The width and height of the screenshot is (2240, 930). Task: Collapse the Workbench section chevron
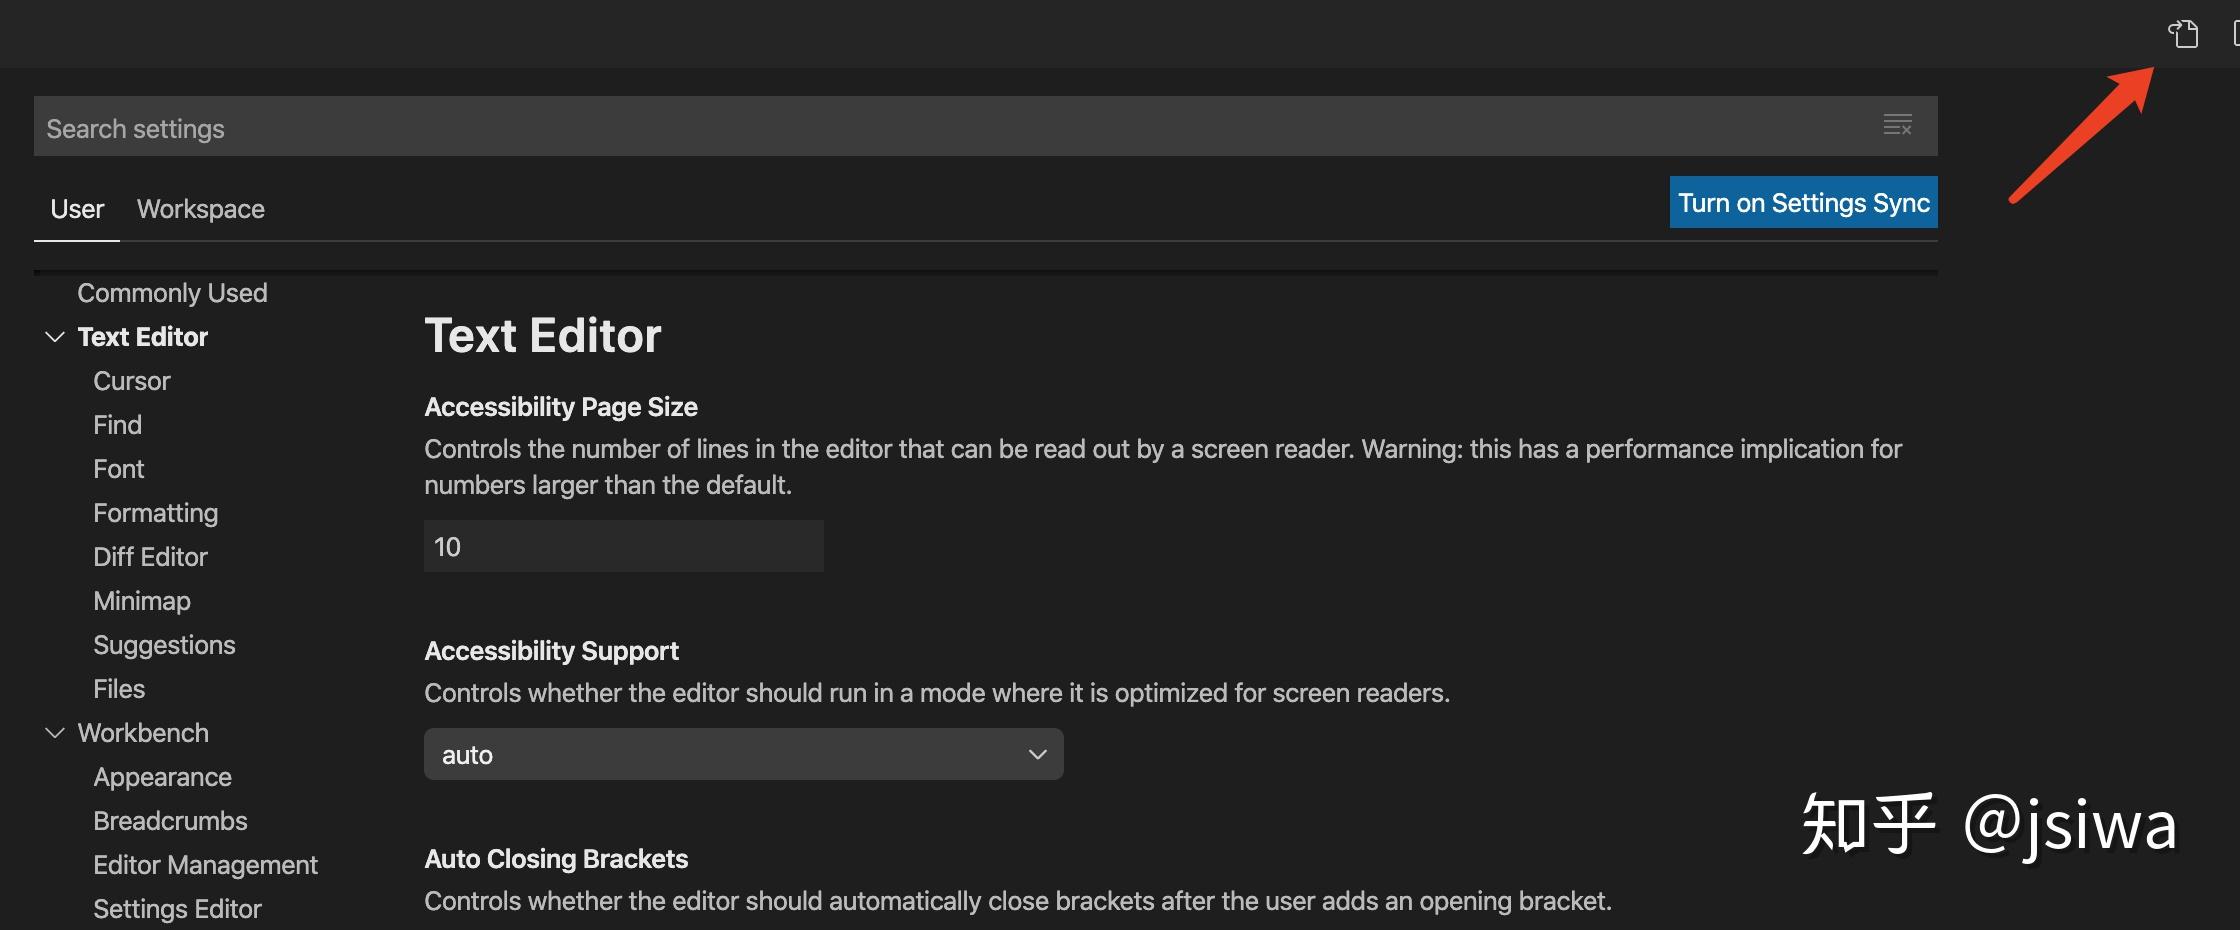pyautogui.click(x=54, y=732)
